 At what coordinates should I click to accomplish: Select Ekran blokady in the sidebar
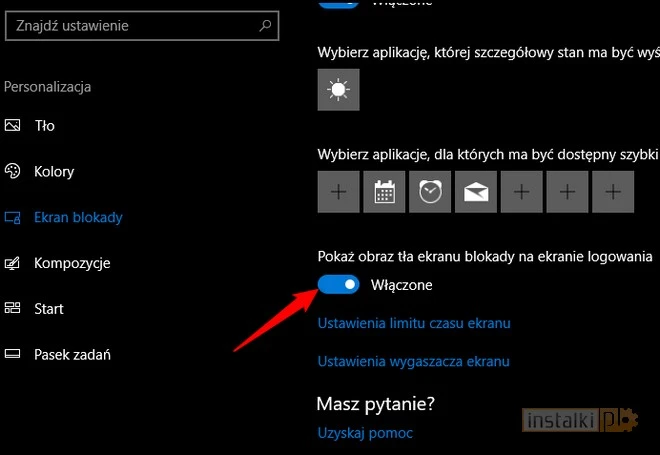78,217
